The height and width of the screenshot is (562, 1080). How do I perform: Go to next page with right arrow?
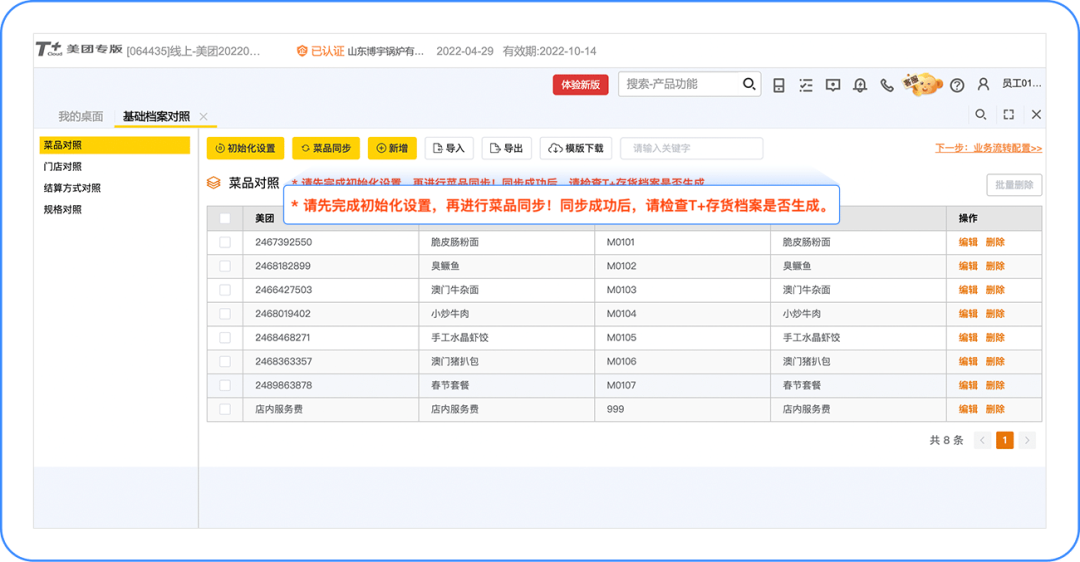click(x=1027, y=440)
